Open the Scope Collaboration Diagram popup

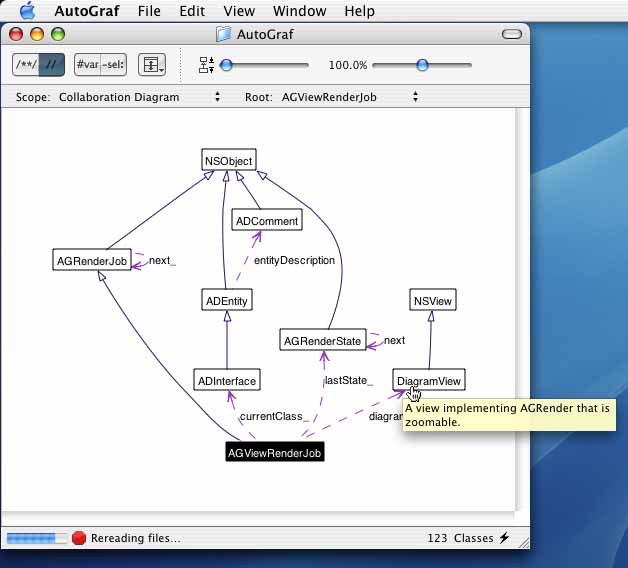(x=138, y=98)
